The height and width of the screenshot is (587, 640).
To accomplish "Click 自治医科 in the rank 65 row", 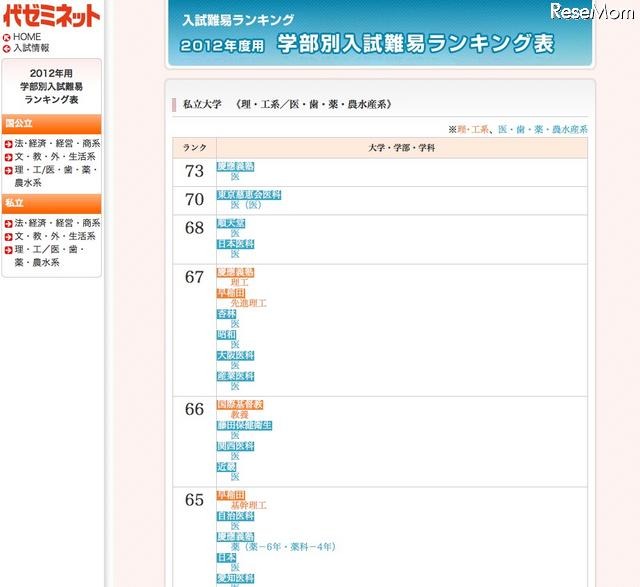I will tap(235, 516).
